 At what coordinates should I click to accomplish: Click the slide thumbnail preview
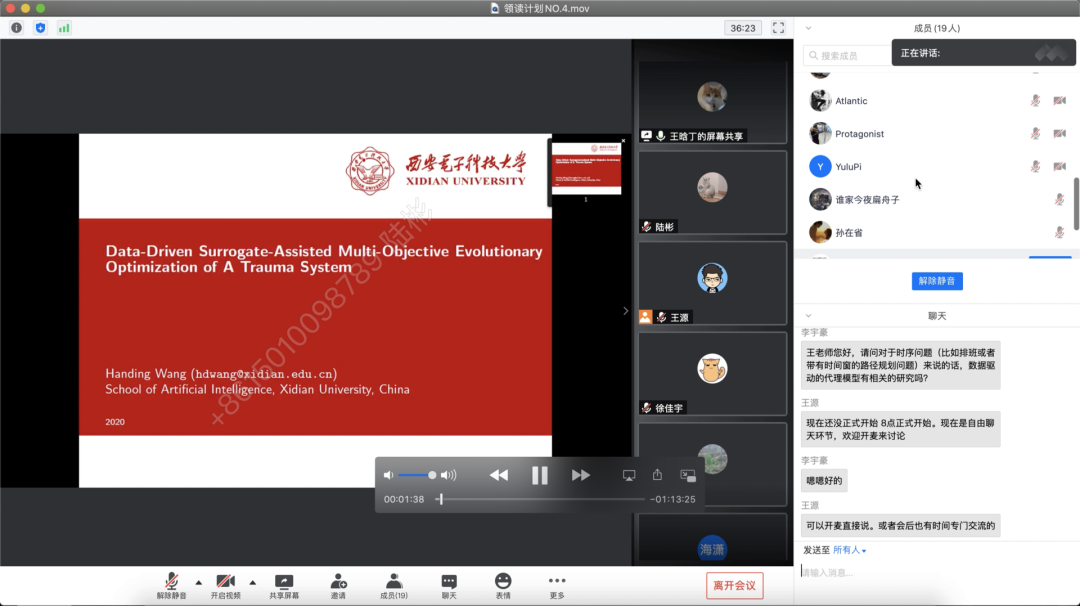[x=586, y=168]
